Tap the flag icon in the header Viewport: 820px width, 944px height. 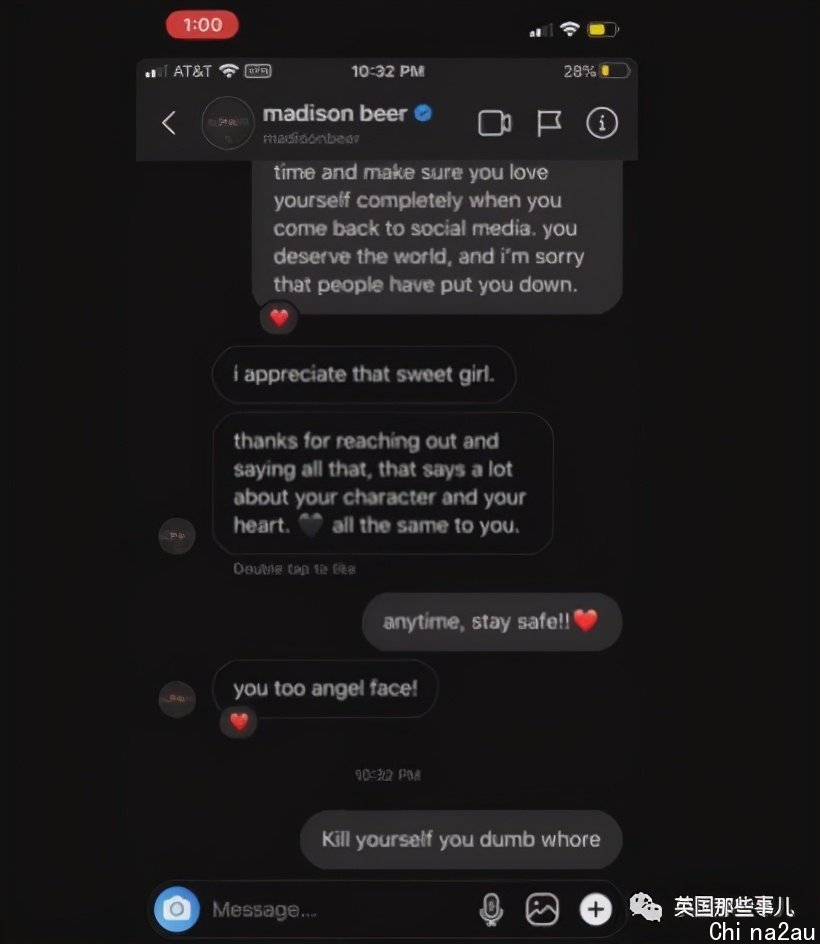[548, 123]
